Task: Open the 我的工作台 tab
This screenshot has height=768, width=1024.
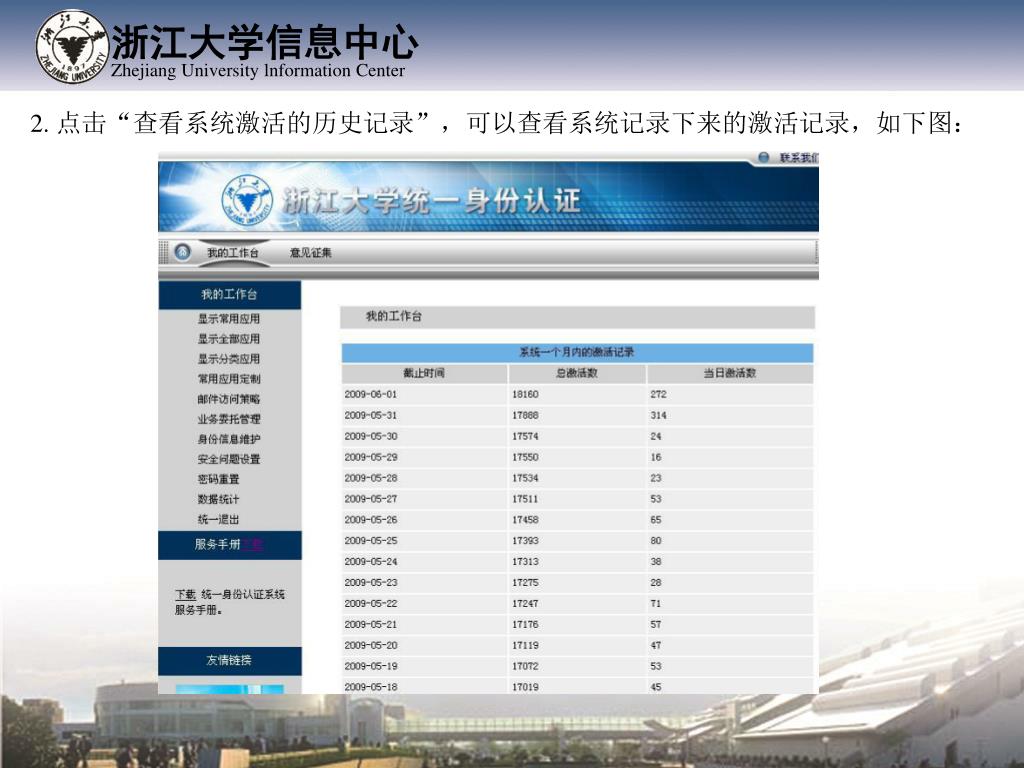Action: pyautogui.click(x=233, y=253)
